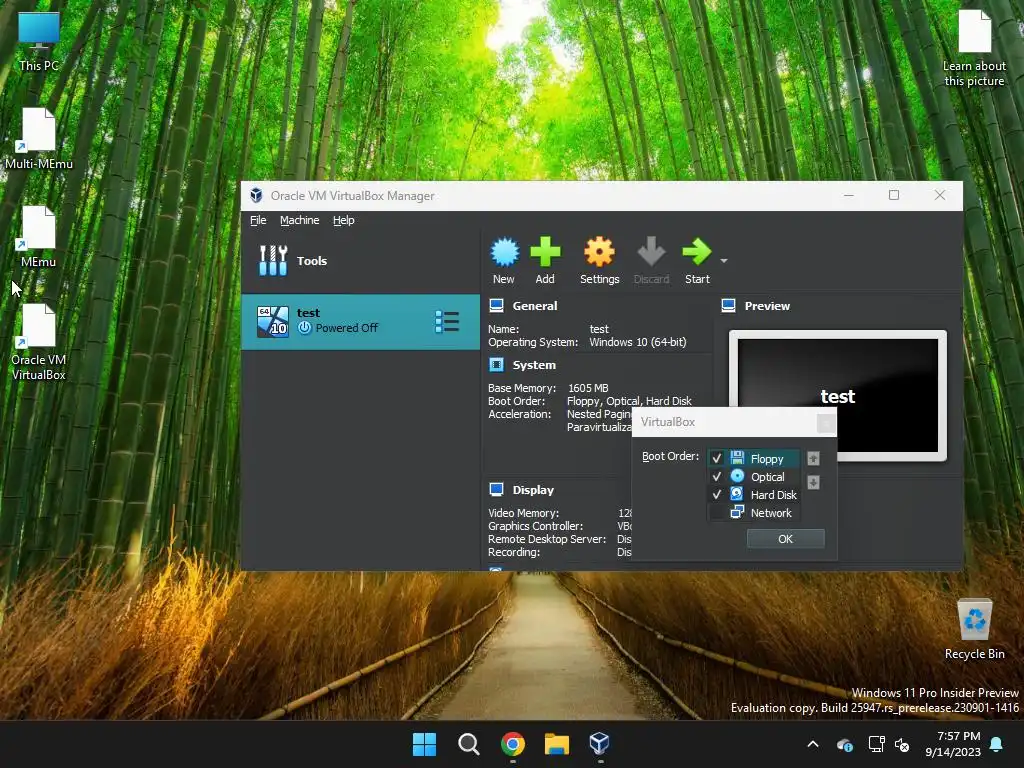The height and width of the screenshot is (768, 1024).
Task: Maximize the VirtualBox Manager window
Action: [893, 195]
